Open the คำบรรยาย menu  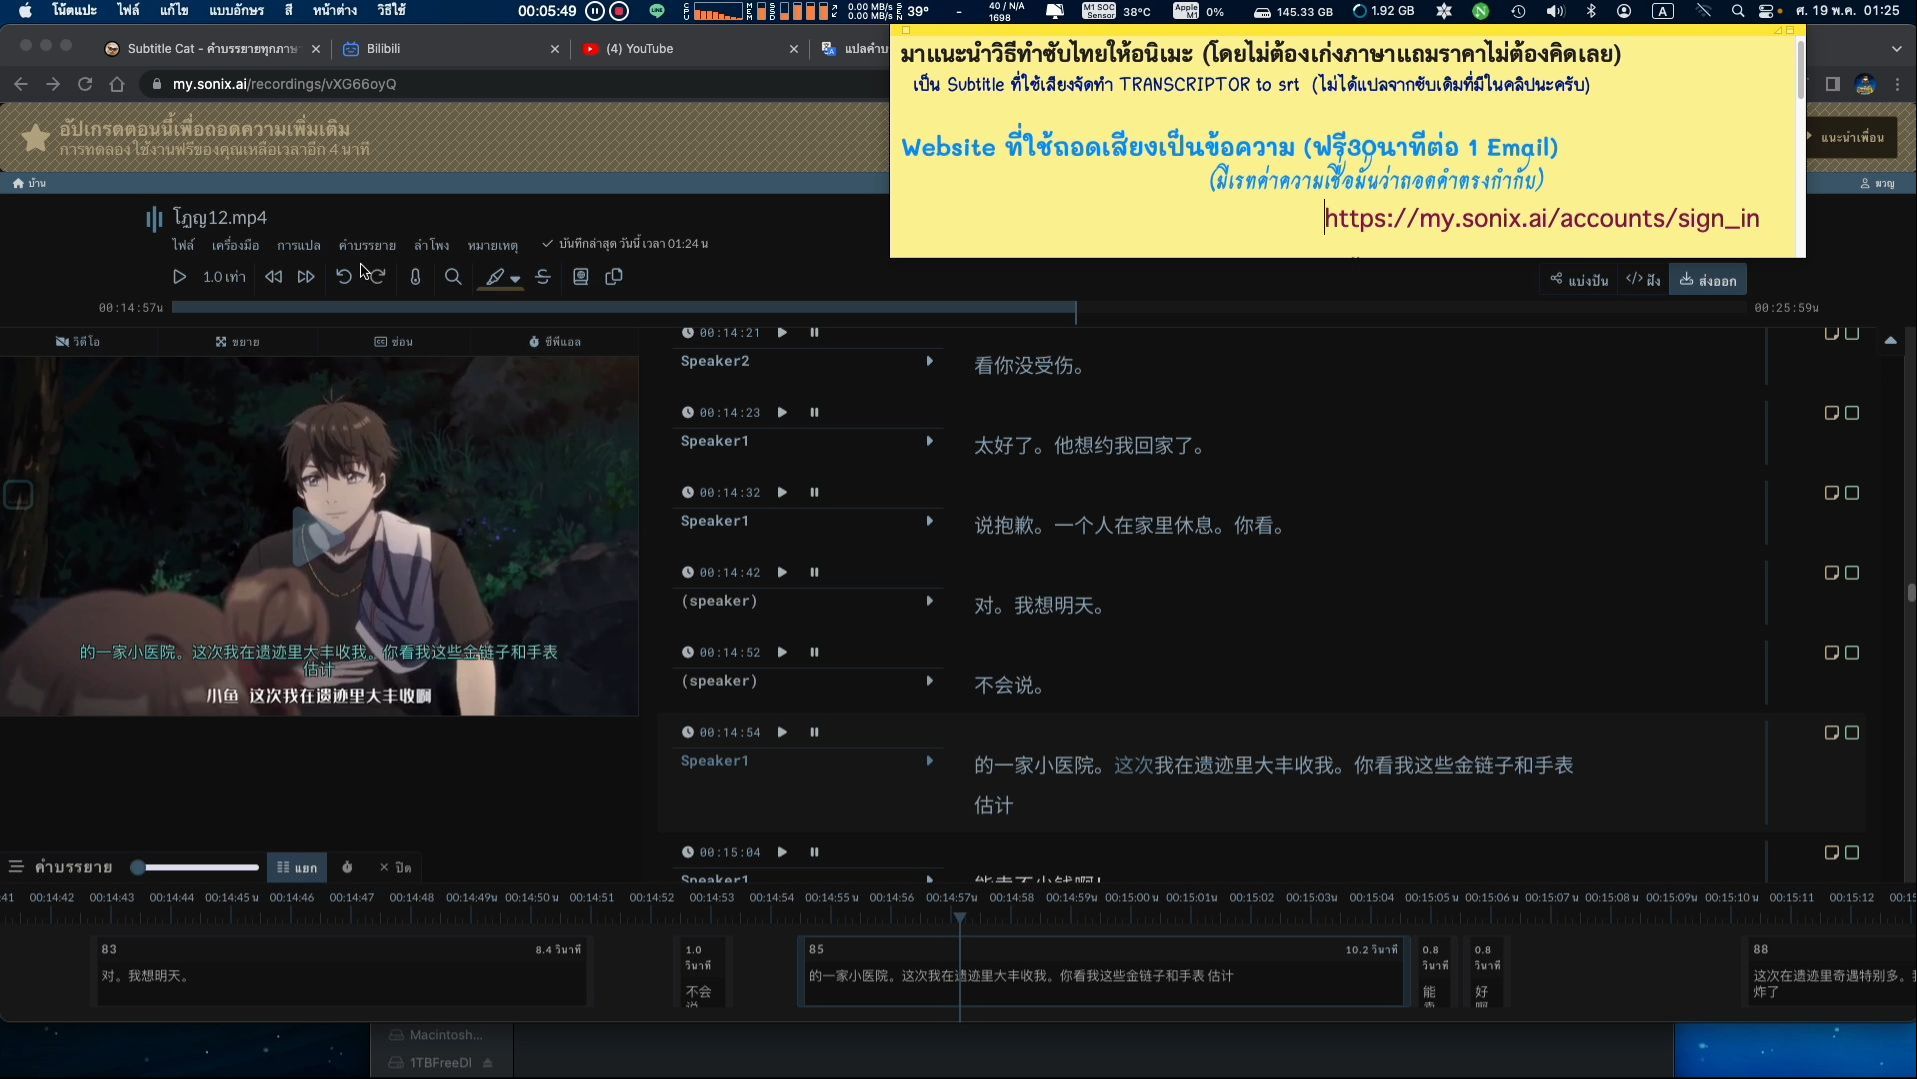[367, 245]
